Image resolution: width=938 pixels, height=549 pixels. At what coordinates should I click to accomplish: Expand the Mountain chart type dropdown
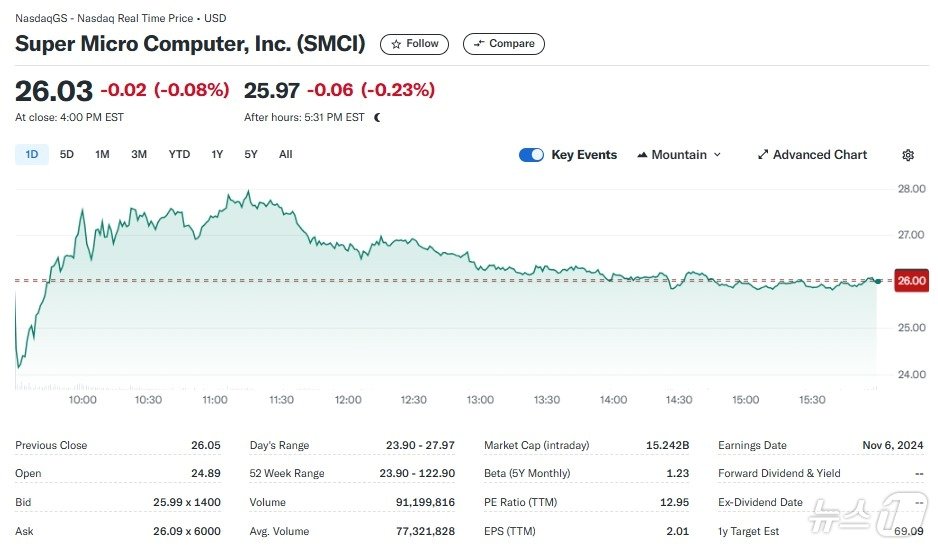click(716, 155)
